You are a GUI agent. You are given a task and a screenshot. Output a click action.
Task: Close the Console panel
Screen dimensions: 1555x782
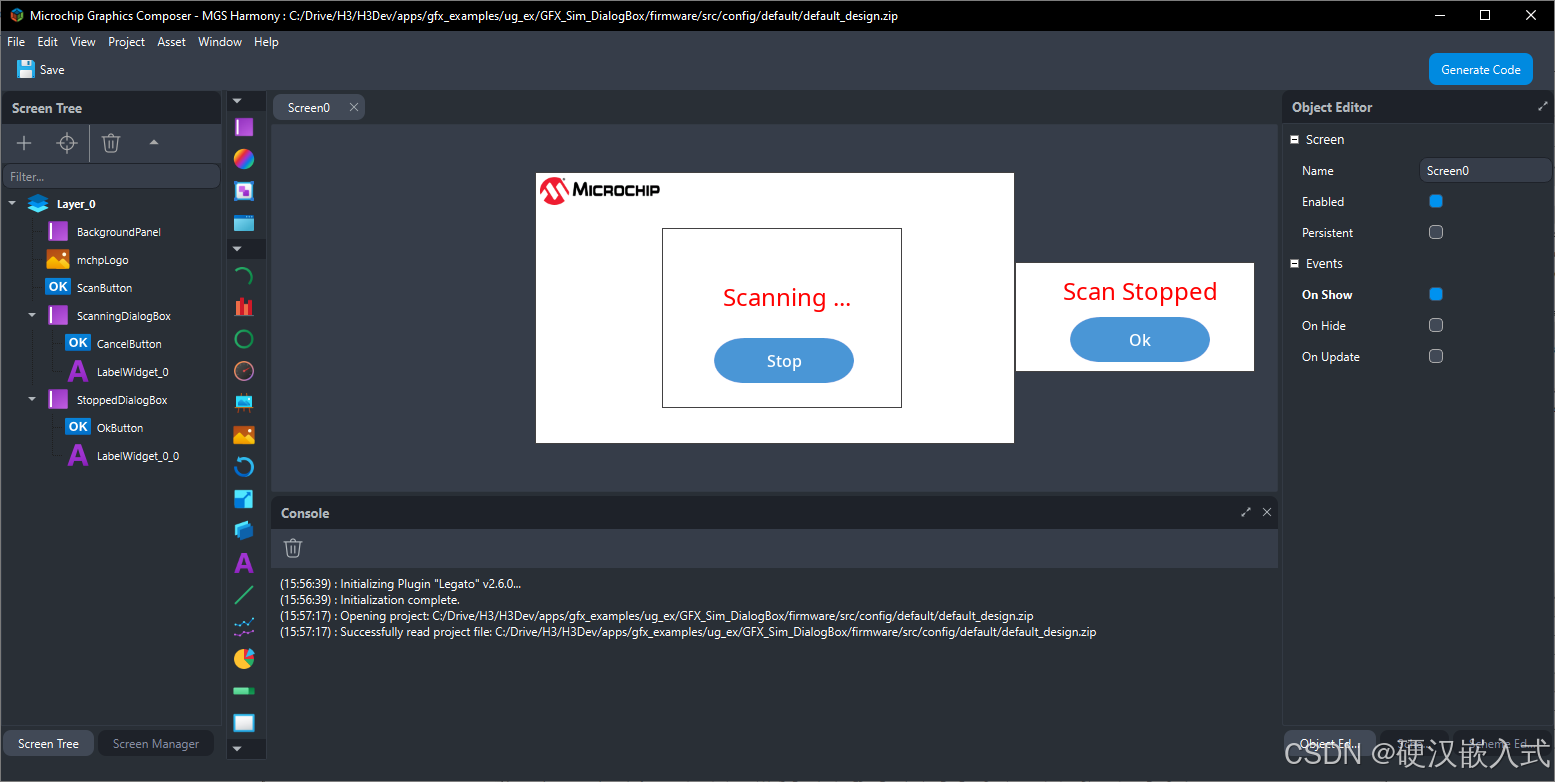pos(1267,512)
